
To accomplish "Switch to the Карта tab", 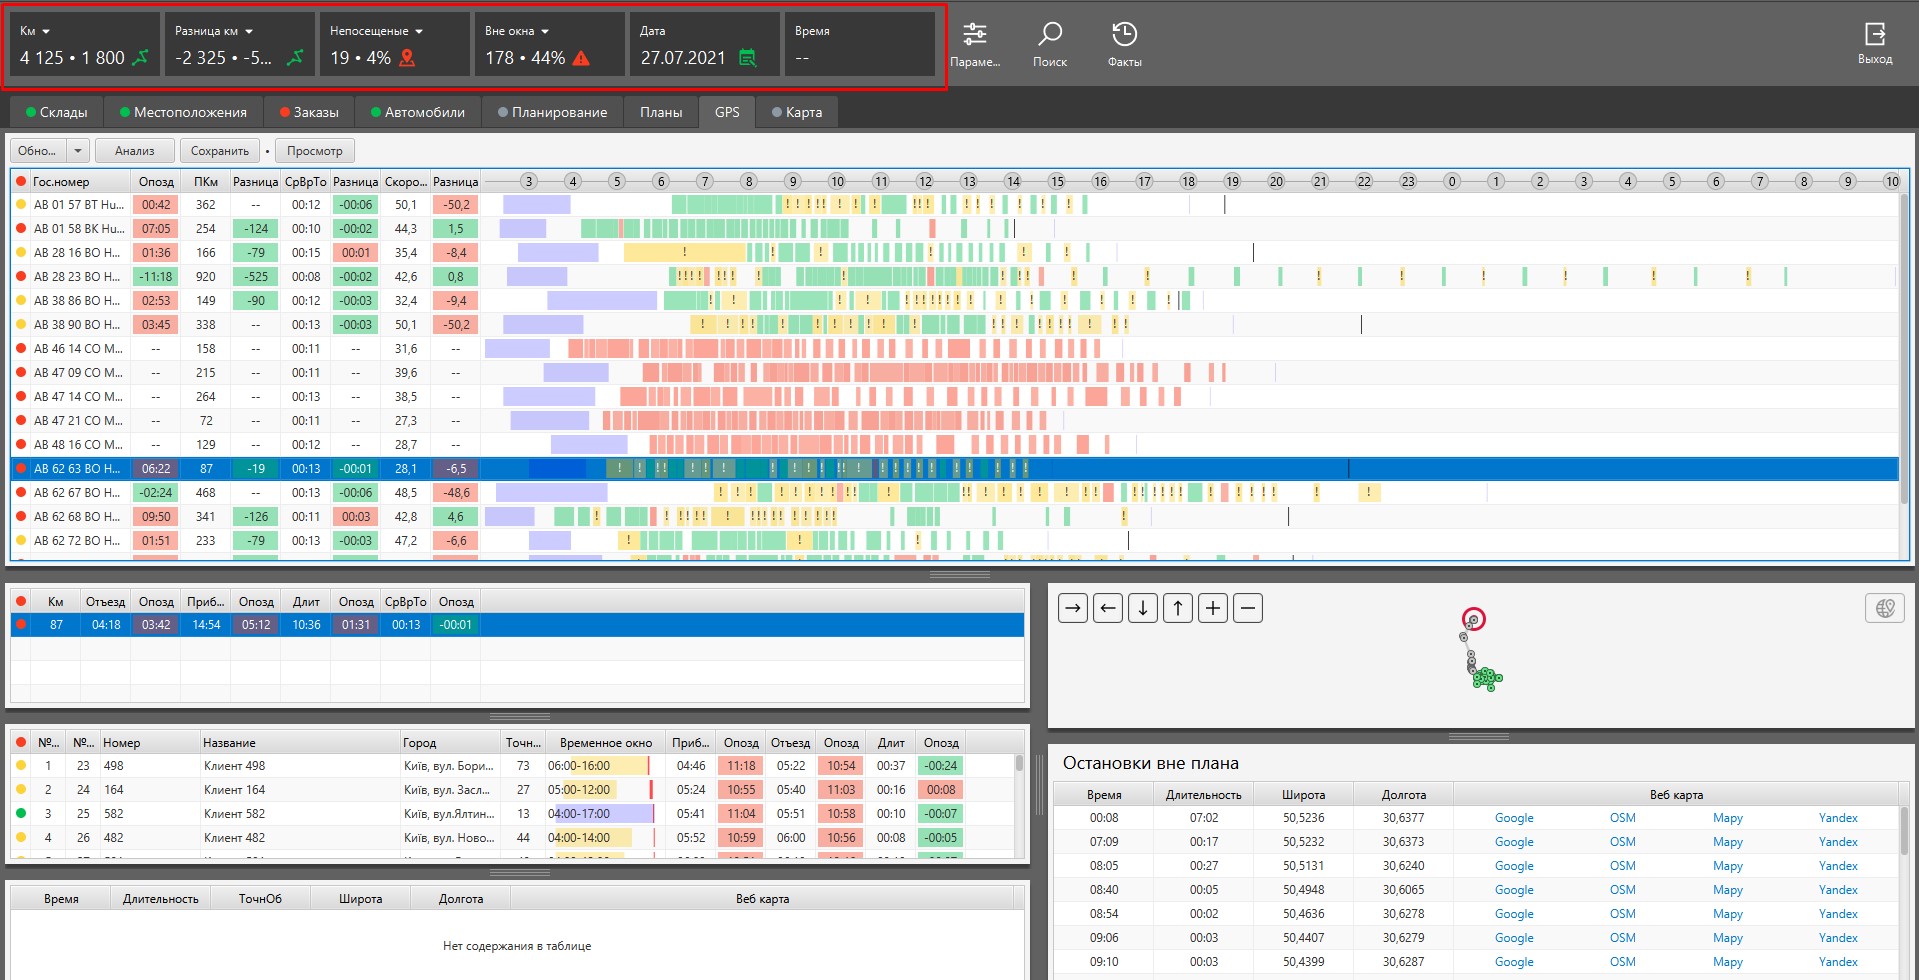I will click(797, 112).
